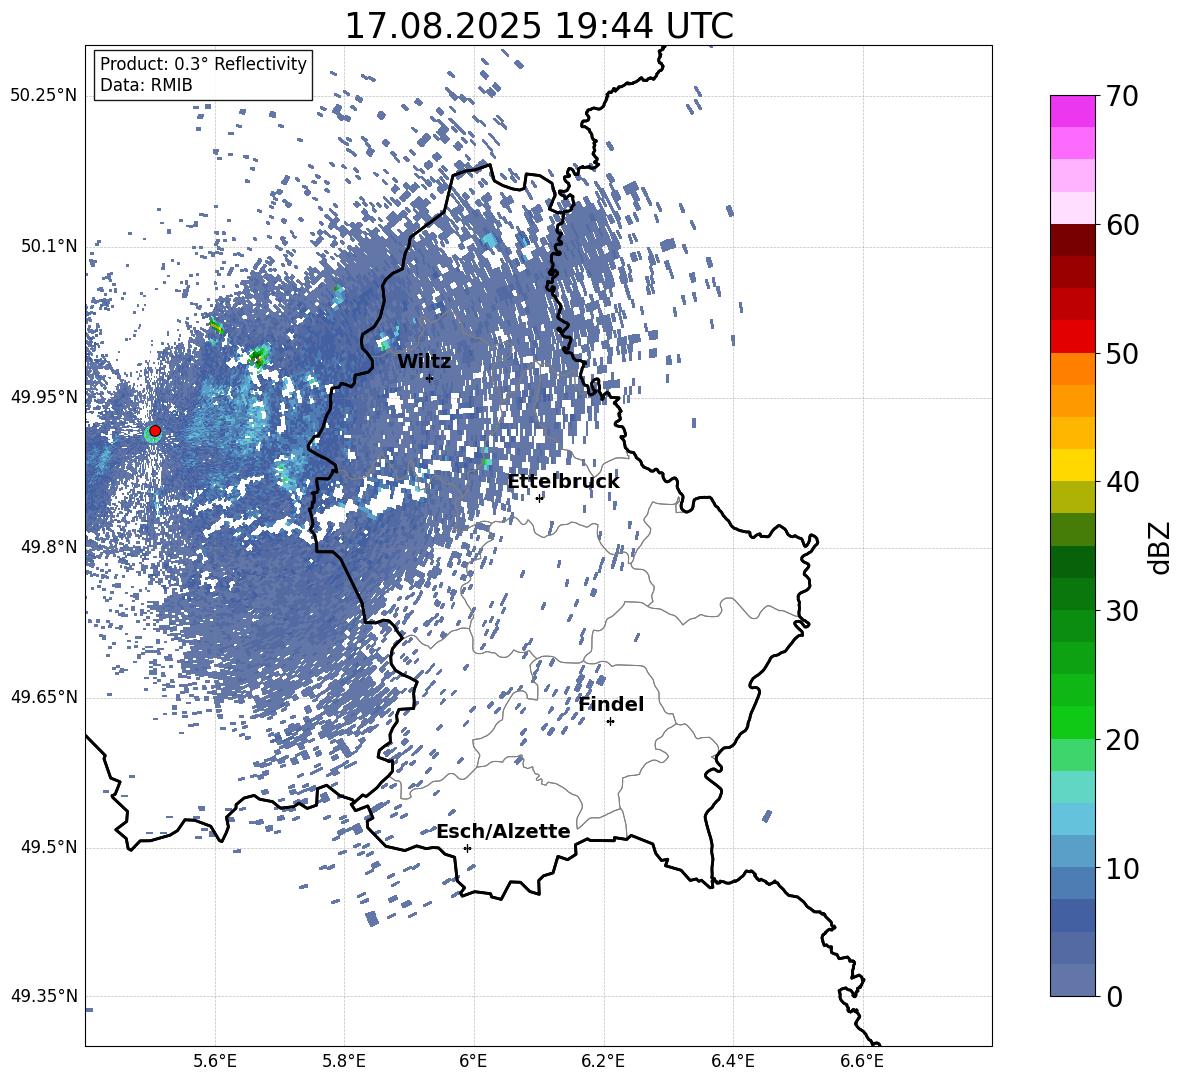Screen dimensions: 1184x1081
Task: Click the Data: RMIB text
Action: (x=146, y=85)
